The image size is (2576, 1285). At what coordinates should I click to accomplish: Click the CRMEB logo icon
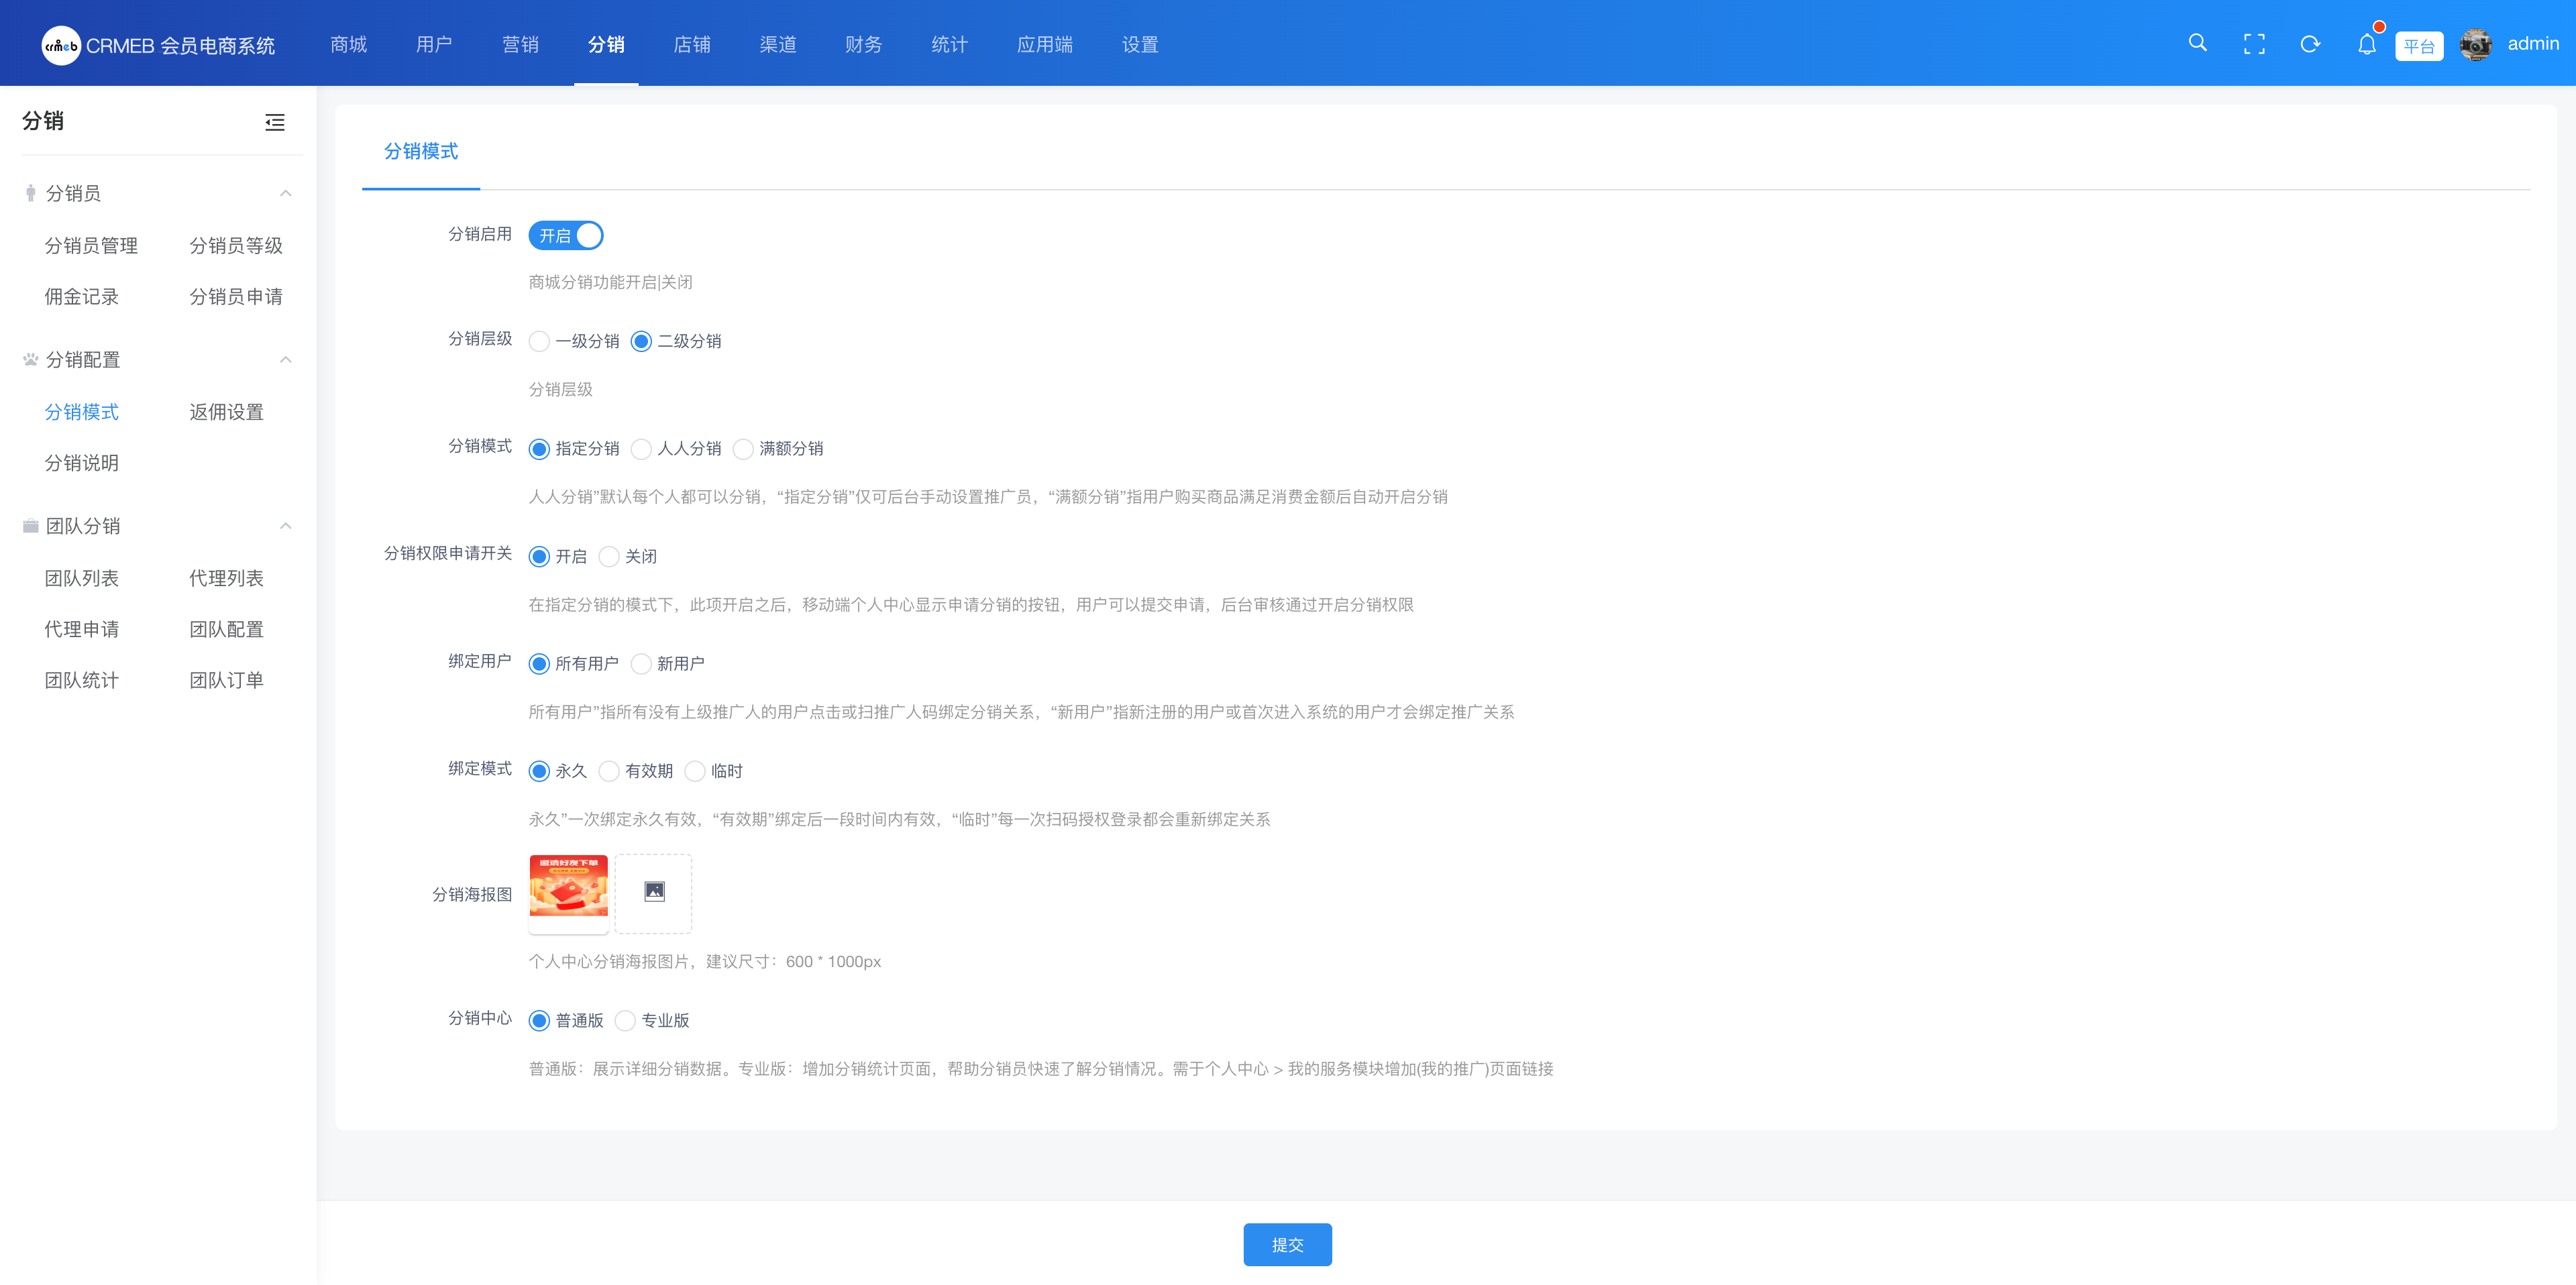[x=61, y=45]
